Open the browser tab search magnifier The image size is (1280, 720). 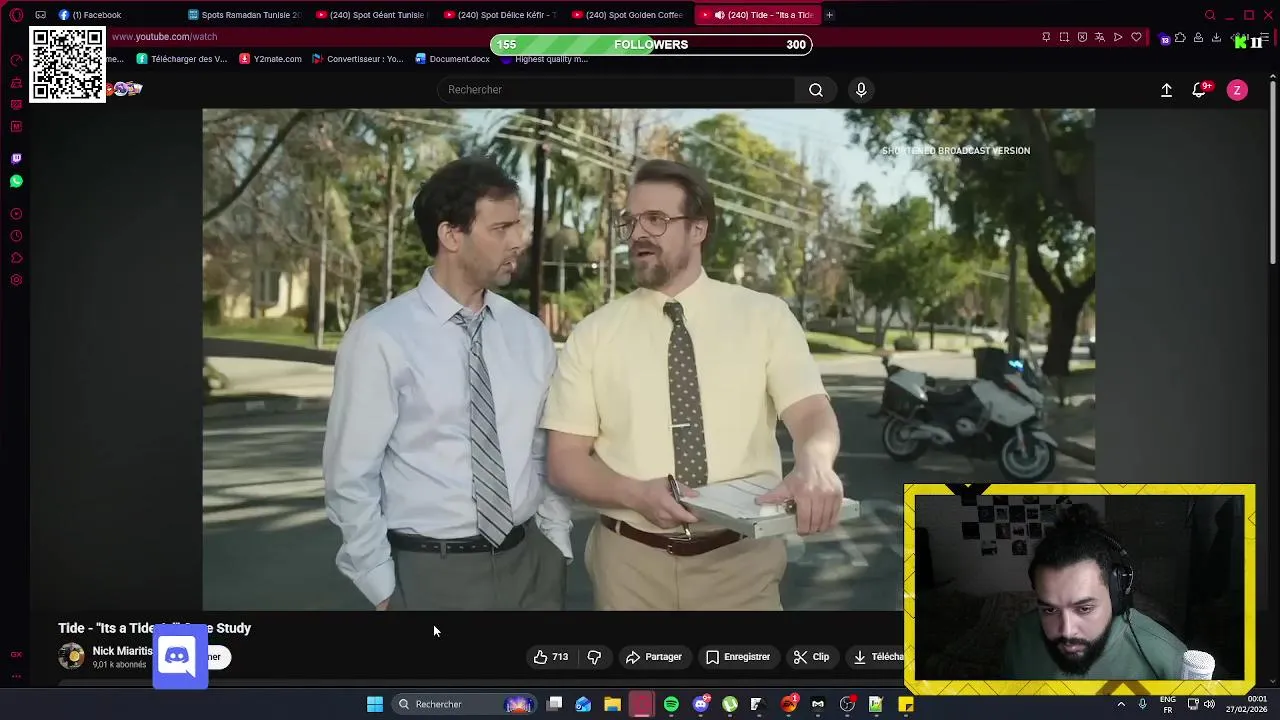1210,15
